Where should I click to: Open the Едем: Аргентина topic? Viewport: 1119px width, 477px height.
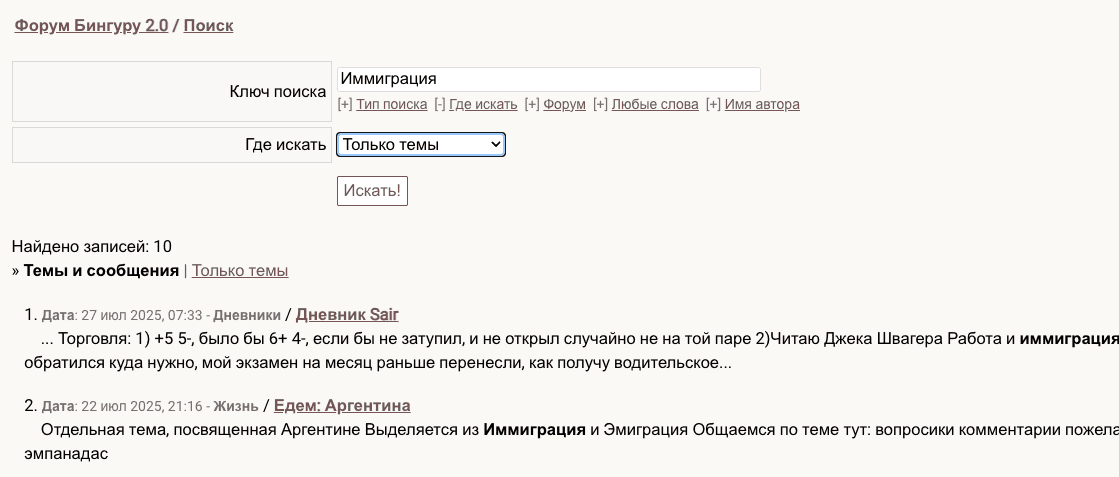341,406
